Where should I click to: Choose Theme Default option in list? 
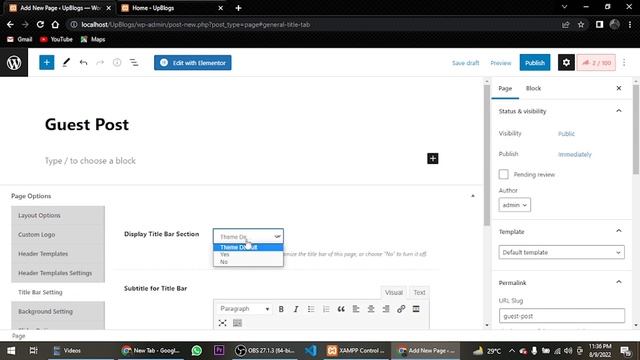point(248,247)
